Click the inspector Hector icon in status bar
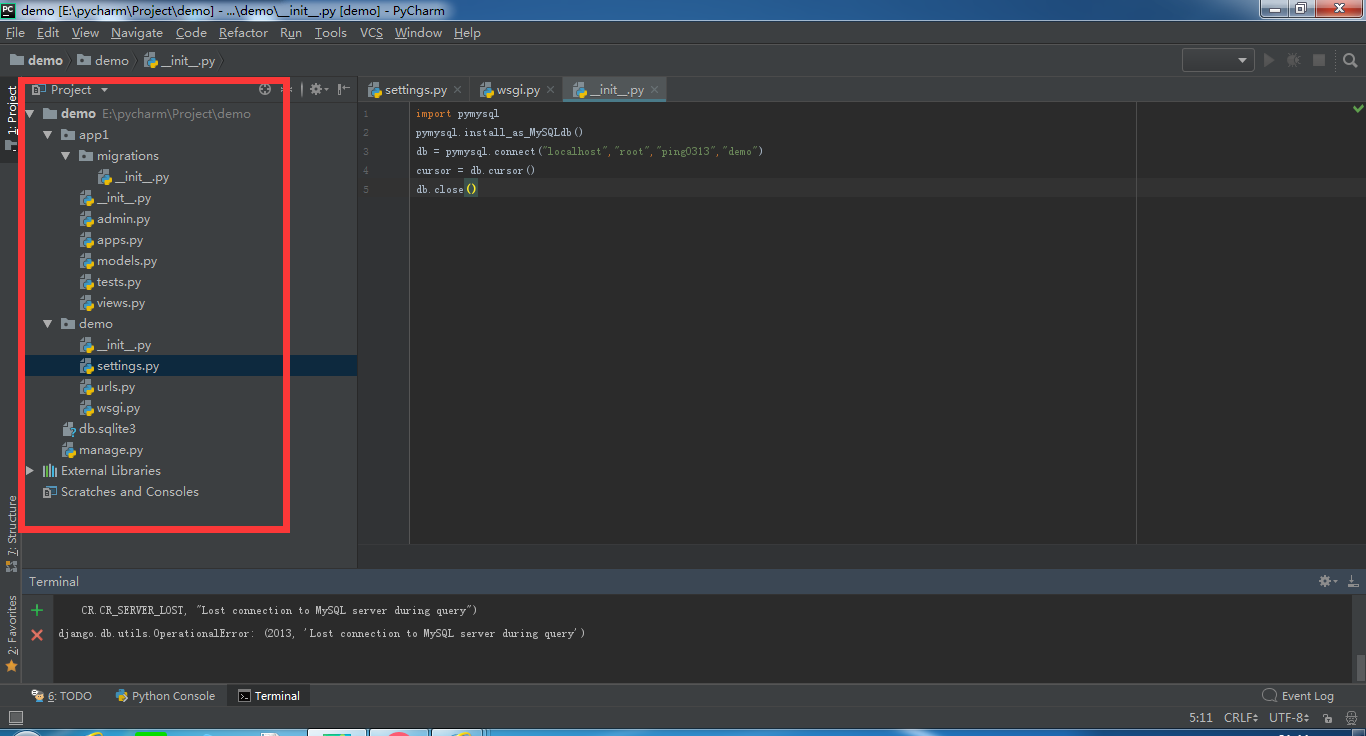The height and width of the screenshot is (736, 1366). coord(1350,718)
